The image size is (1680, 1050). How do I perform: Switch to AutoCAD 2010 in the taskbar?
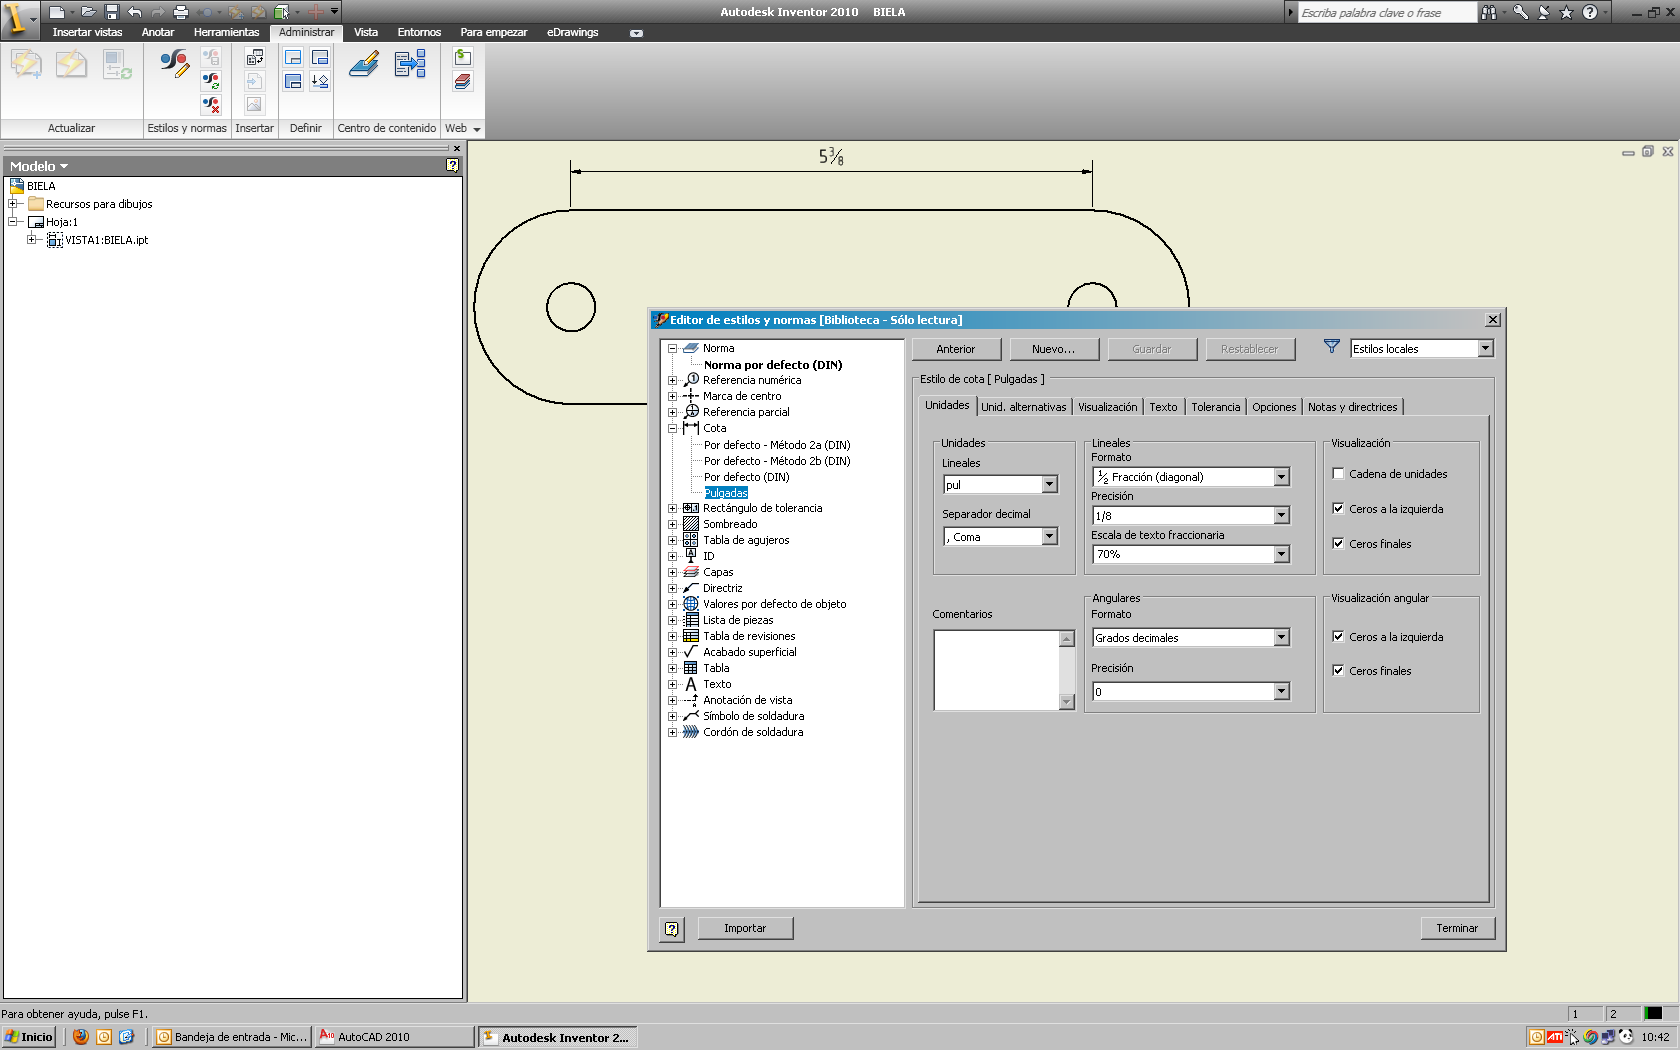pyautogui.click(x=394, y=1037)
